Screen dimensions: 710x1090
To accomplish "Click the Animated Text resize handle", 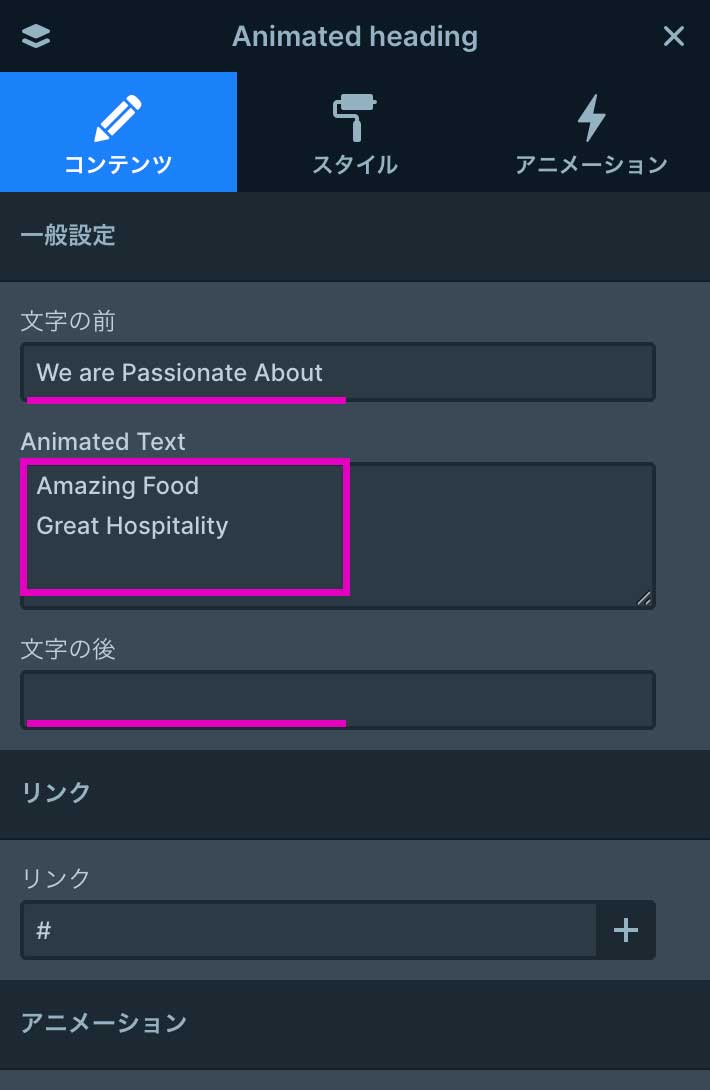I will tap(644, 598).
